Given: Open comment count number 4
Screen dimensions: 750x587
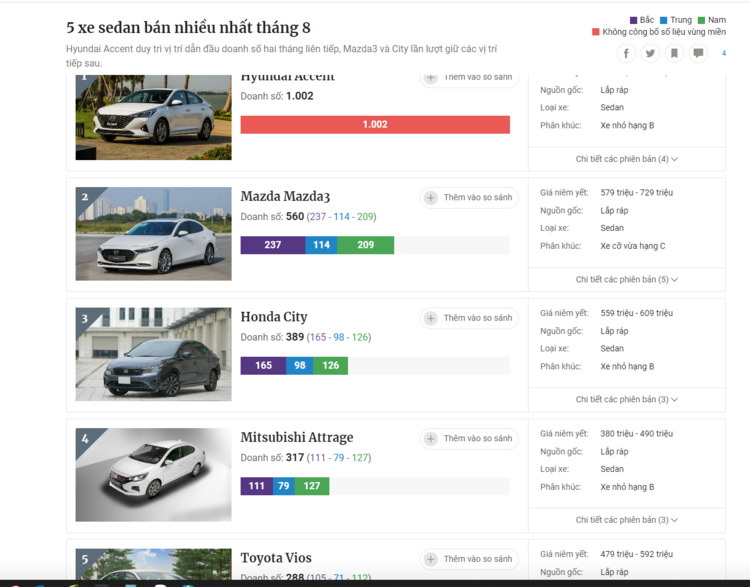Looking at the screenshot, I should click(x=724, y=53).
